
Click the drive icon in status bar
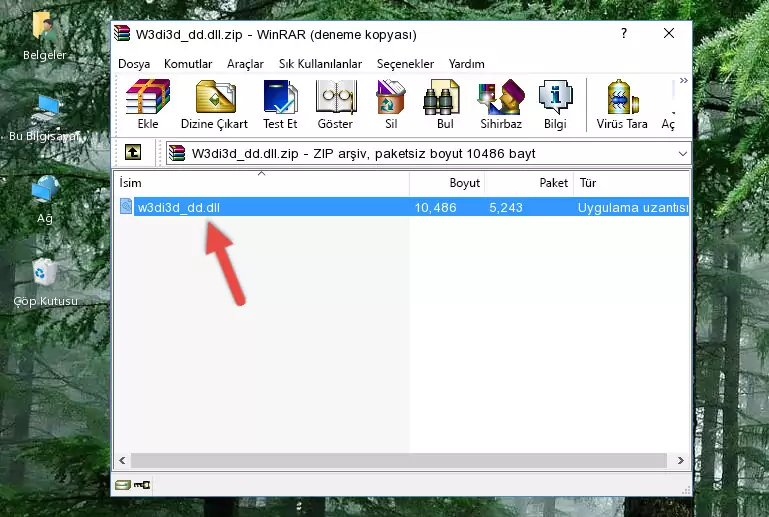click(x=122, y=485)
